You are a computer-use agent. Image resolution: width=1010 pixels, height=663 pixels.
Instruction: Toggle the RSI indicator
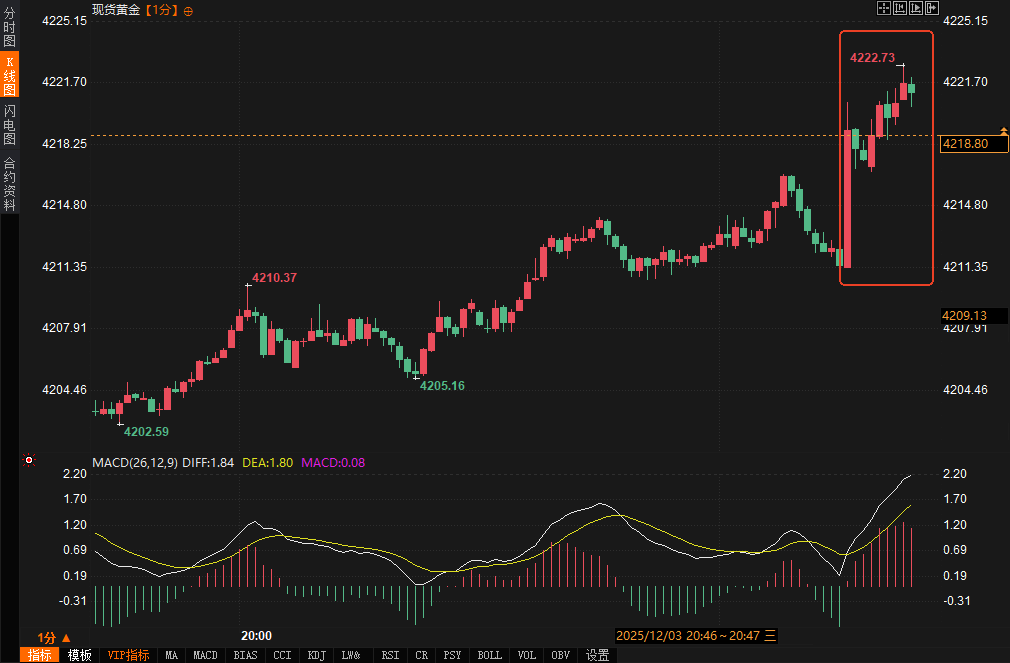(x=390, y=655)
